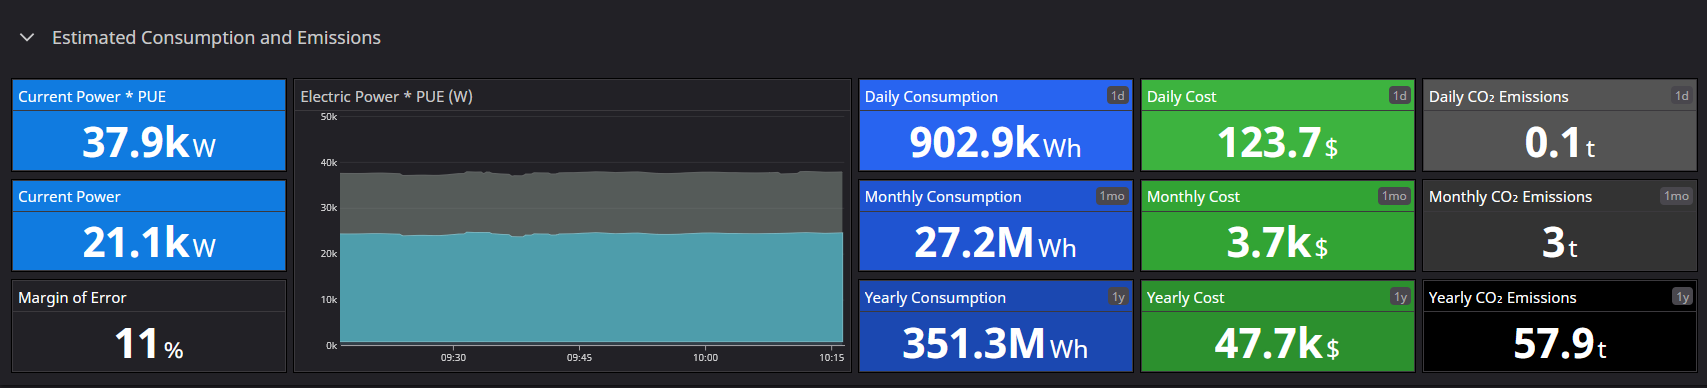Click the 1d badge on Daily CO₂ Emissions

[1681, 95]
